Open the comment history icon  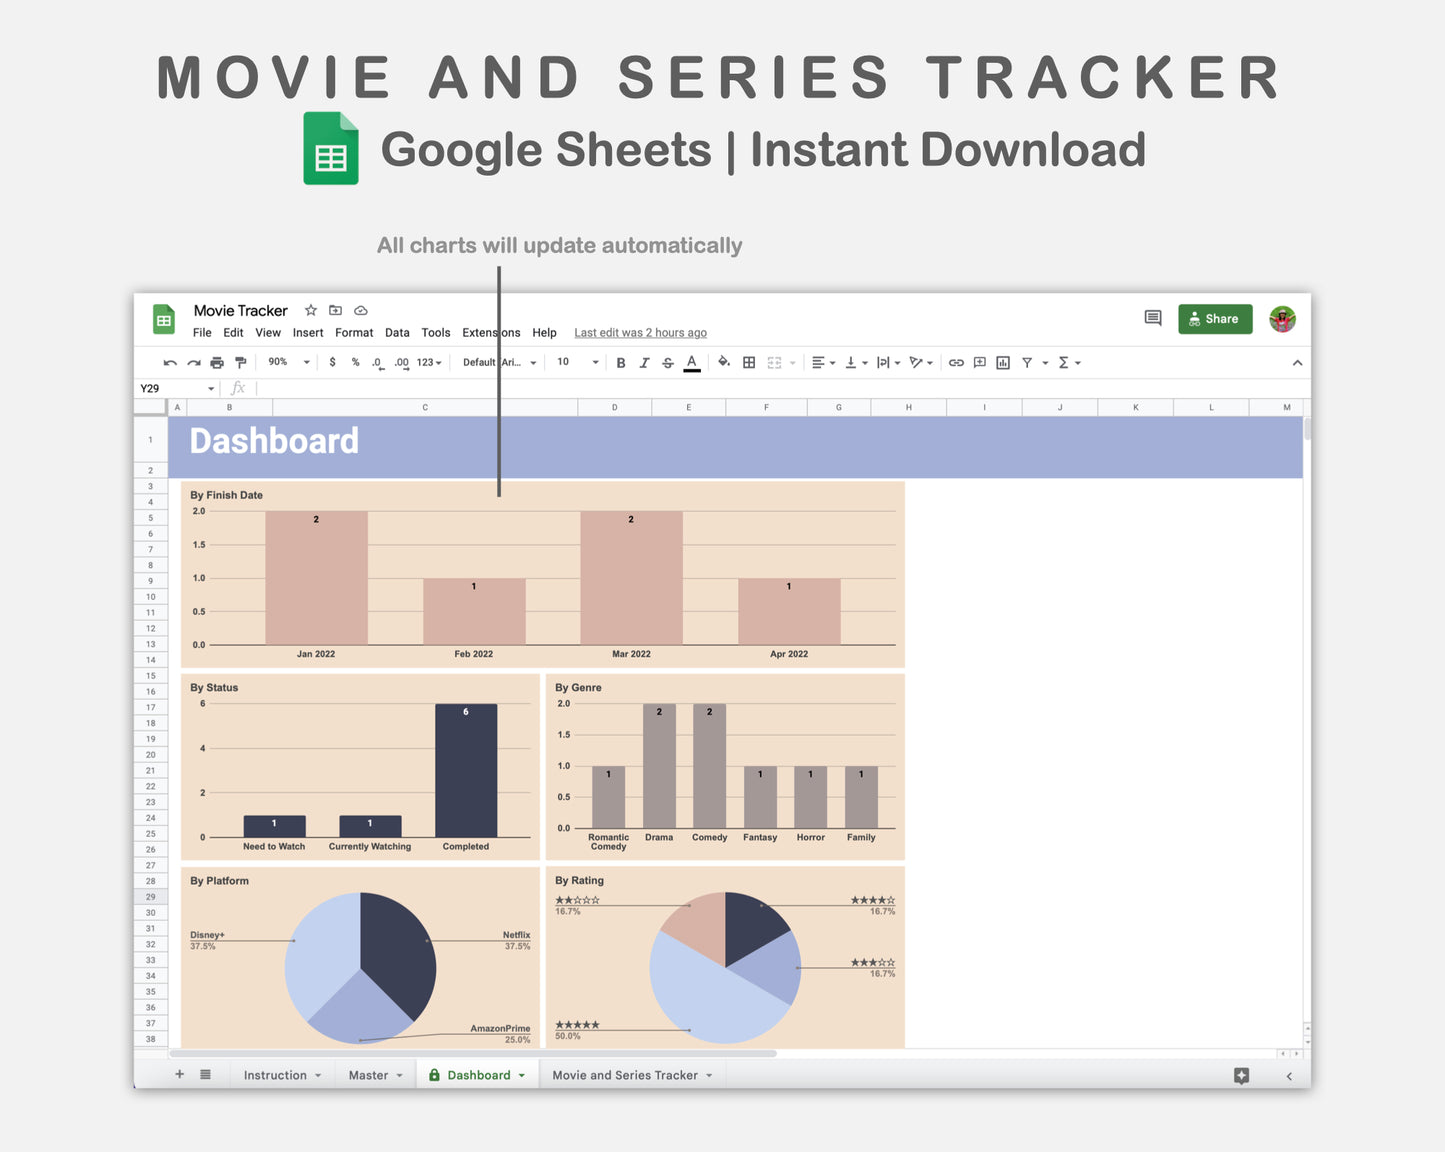pyautogui.click(x=1153, y=318)
